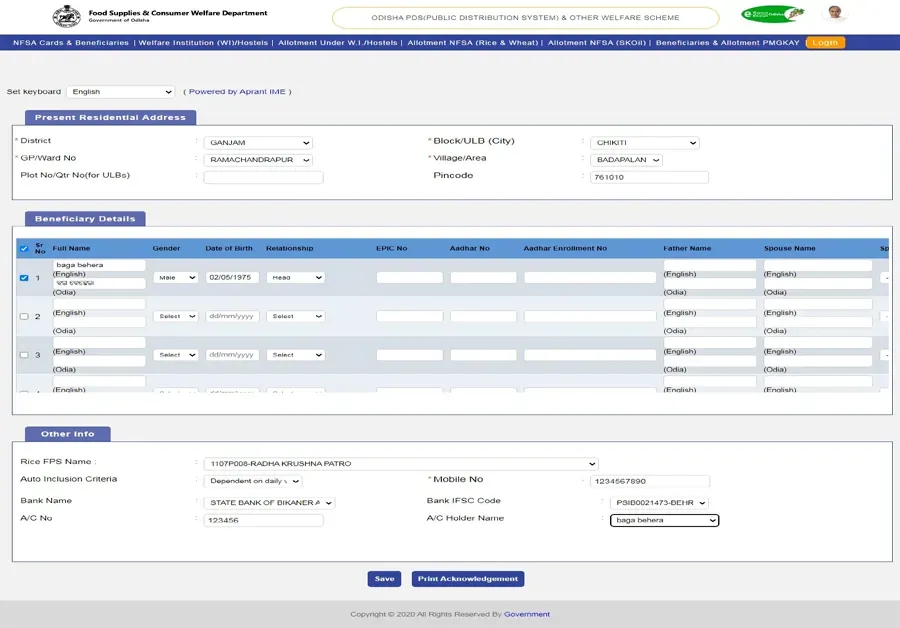Image resolution: width=900 pixels, height=628 pixels.
Task: Uncheck beneficiary row 1 checkbox
Action: click(24, 278)
